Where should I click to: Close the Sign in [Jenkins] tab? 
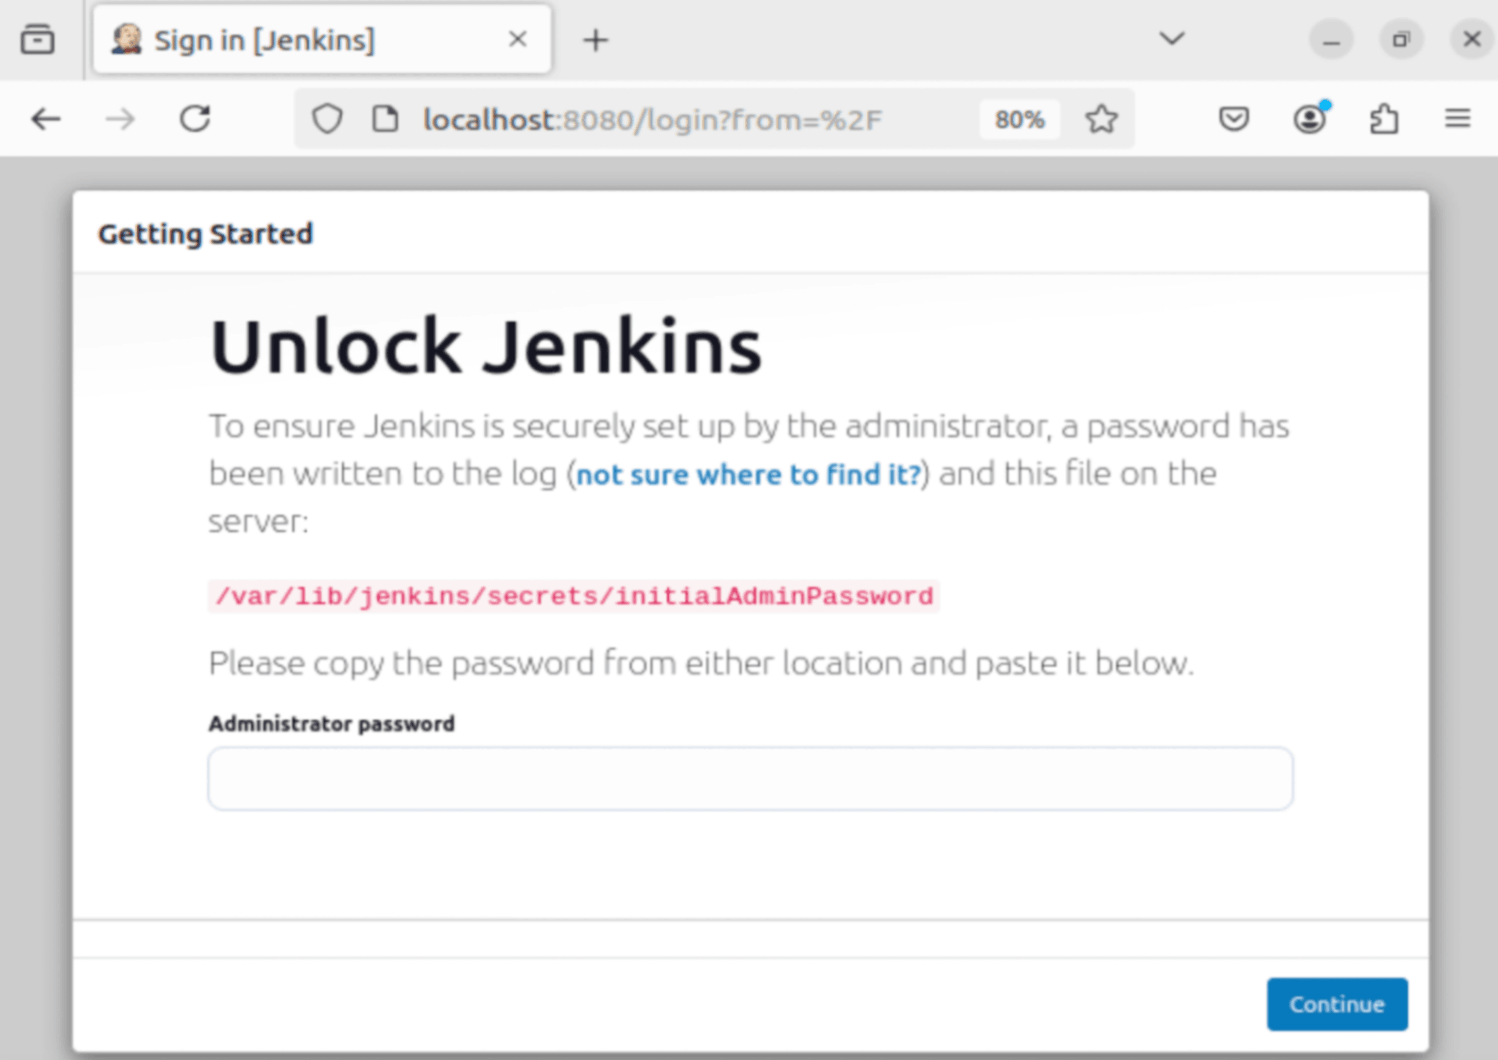click(517, 39)
